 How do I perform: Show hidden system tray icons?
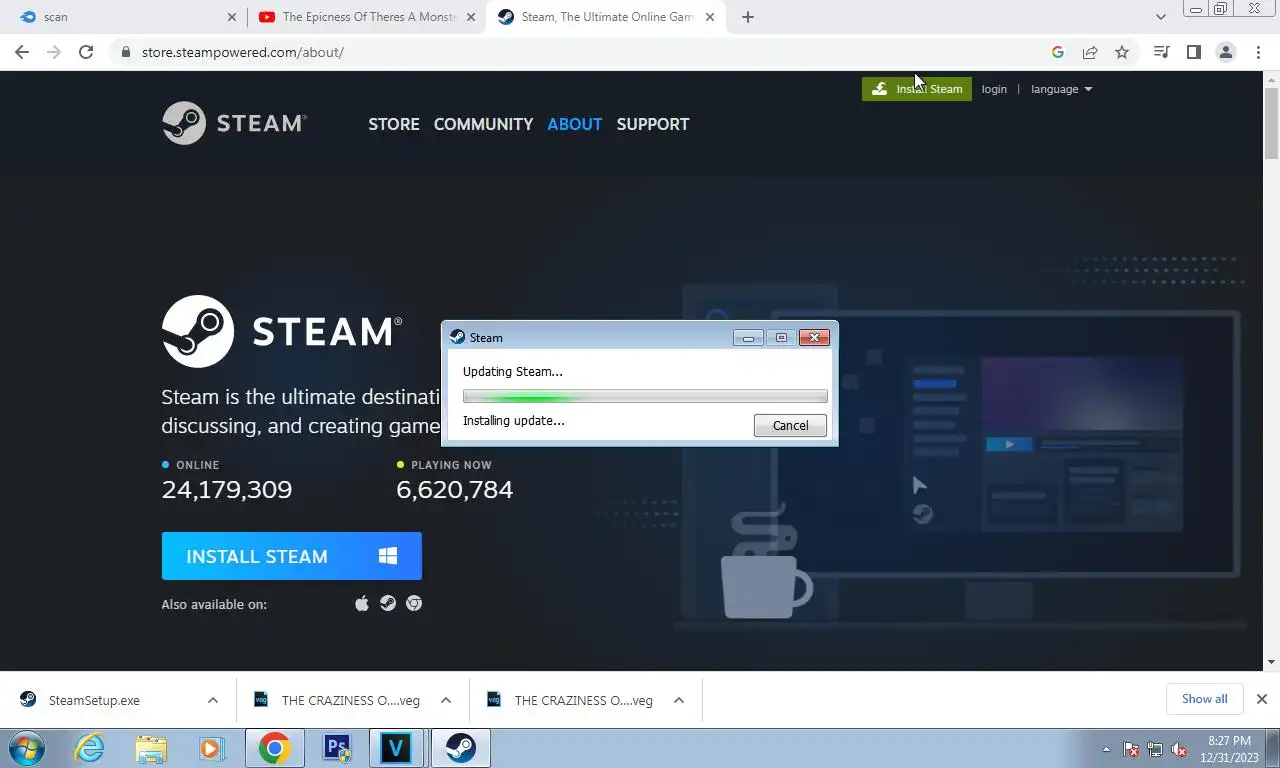click(x=1106, y=749)
